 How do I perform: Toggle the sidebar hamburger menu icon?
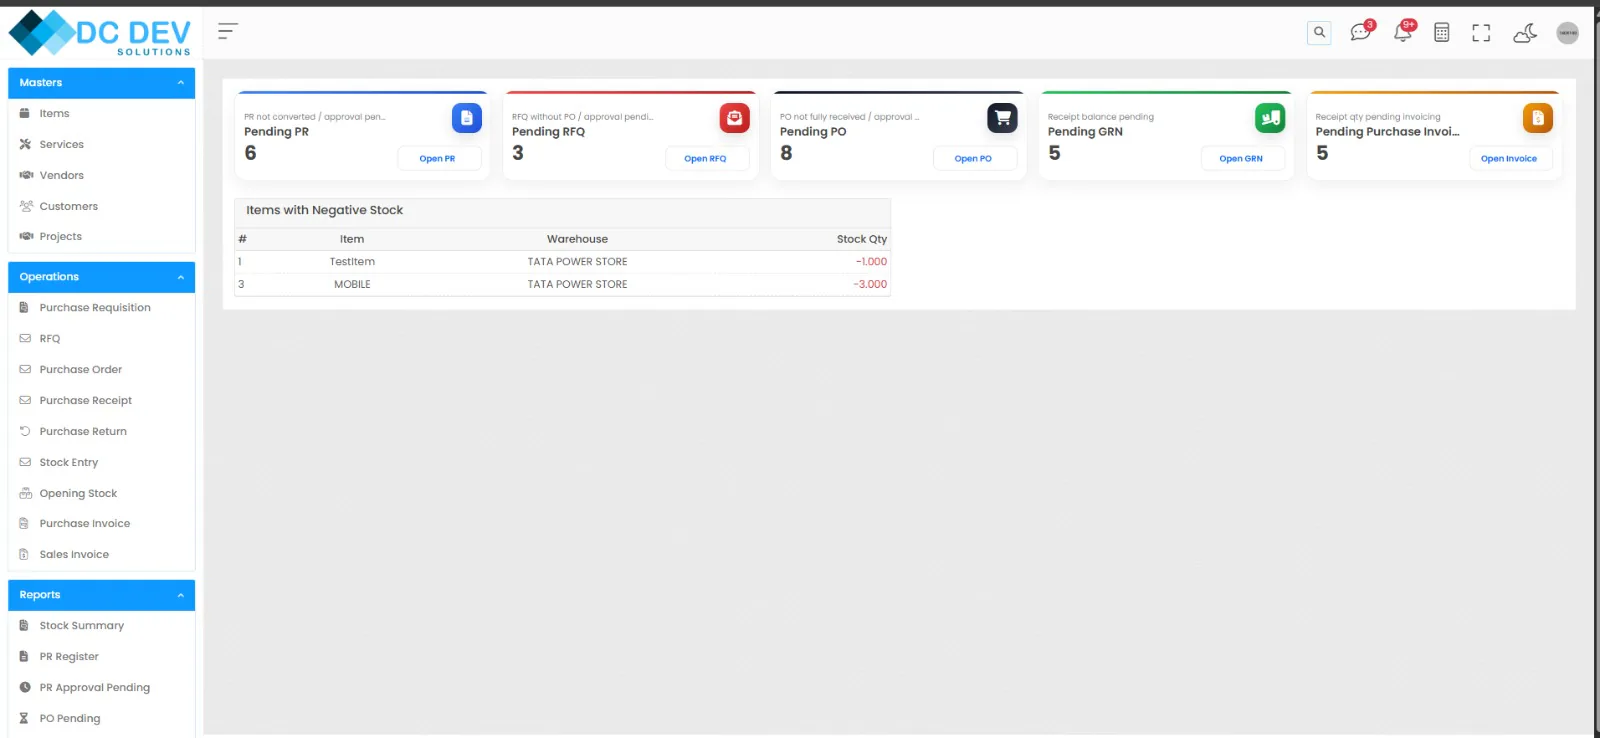[228, 32]
